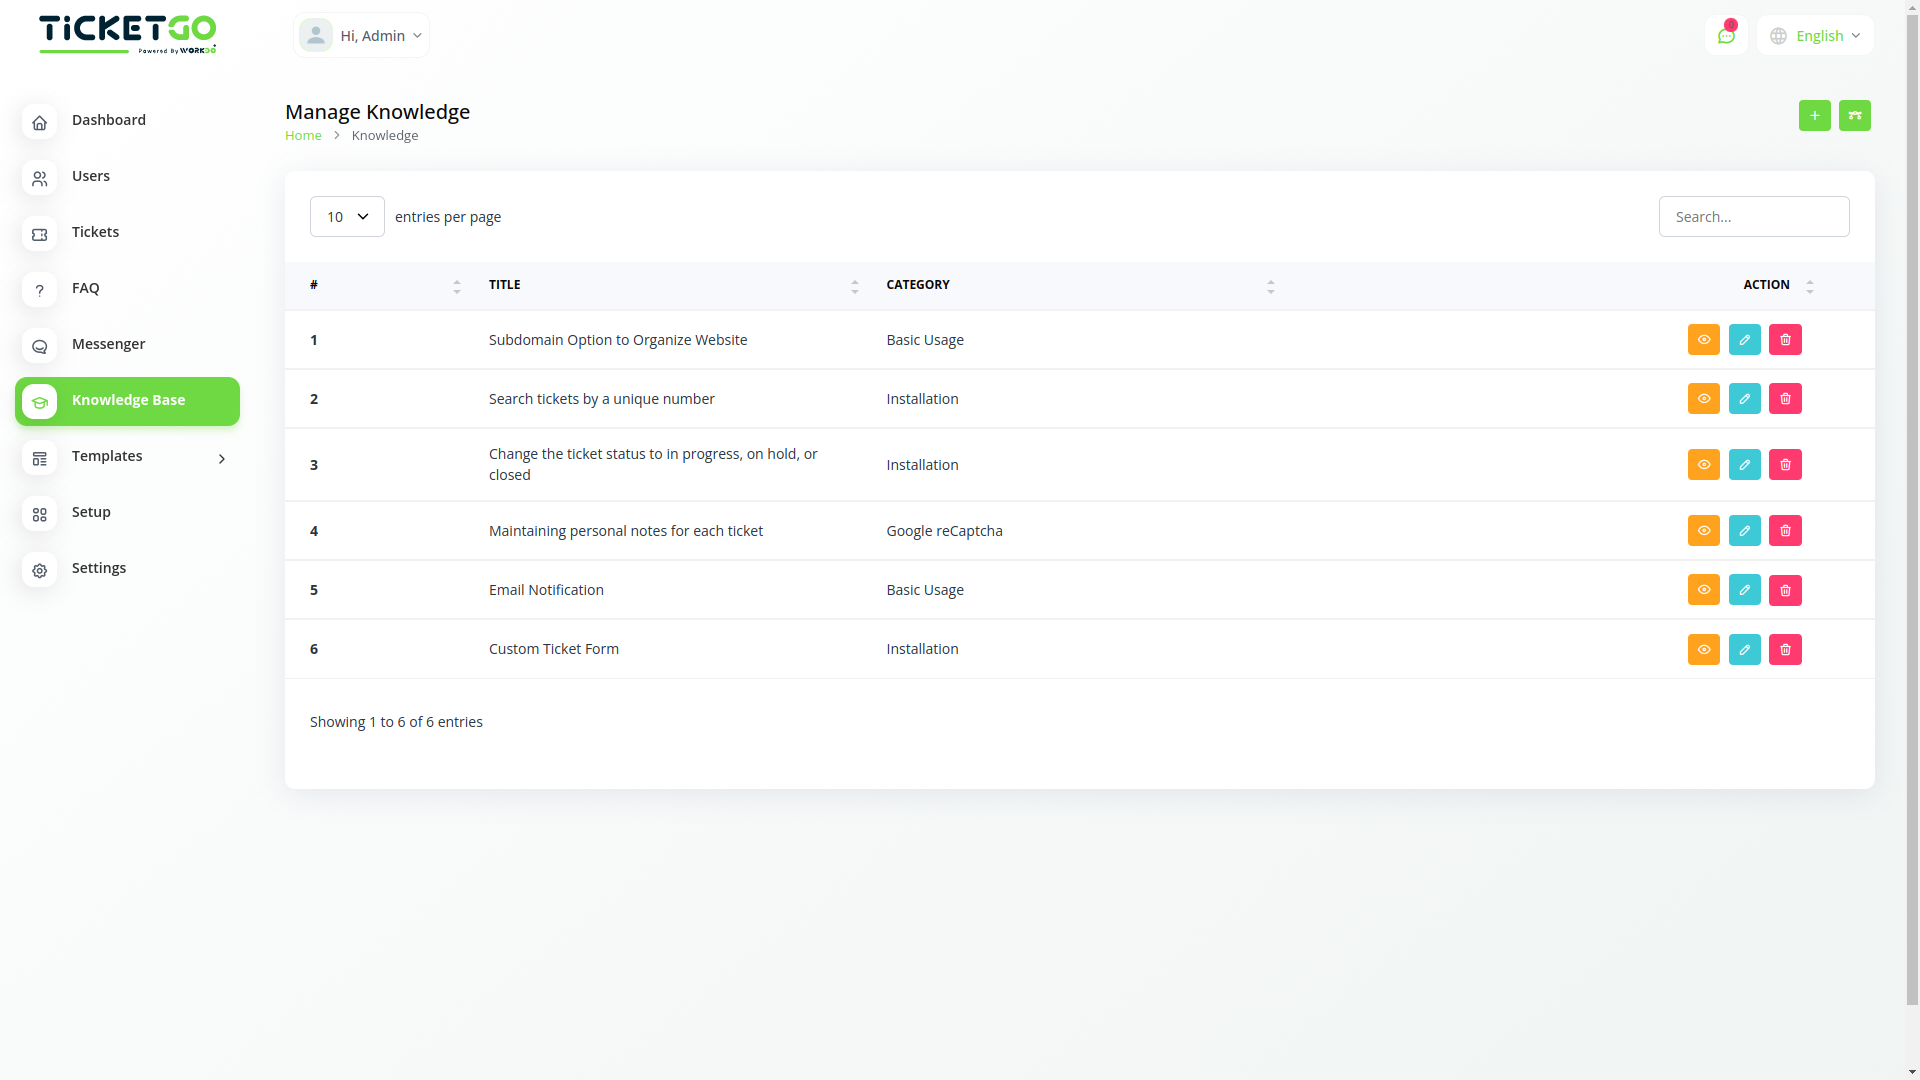This screenshot has height=1080, width=1920.
Task: Open the Setup grid icon
Action: point(39,514)
